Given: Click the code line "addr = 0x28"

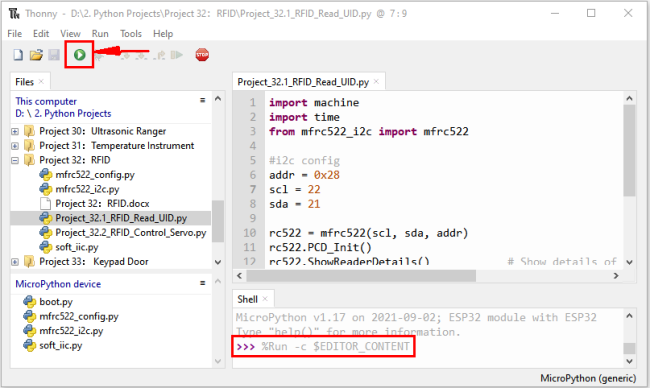Looking at the screenshot, I should (304, 175).
